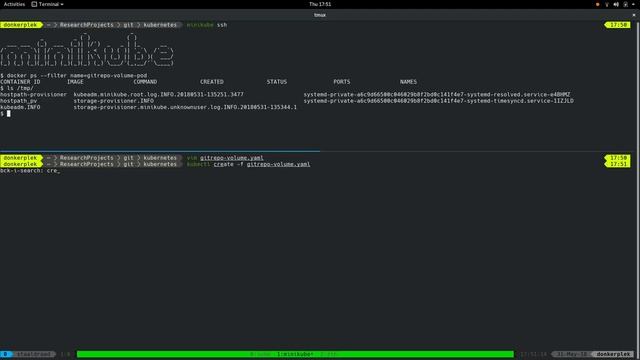This screenshot has height=360, width=640.
Task: Click the 'docker ps --filter' command line
Action: tap(74, 76)
